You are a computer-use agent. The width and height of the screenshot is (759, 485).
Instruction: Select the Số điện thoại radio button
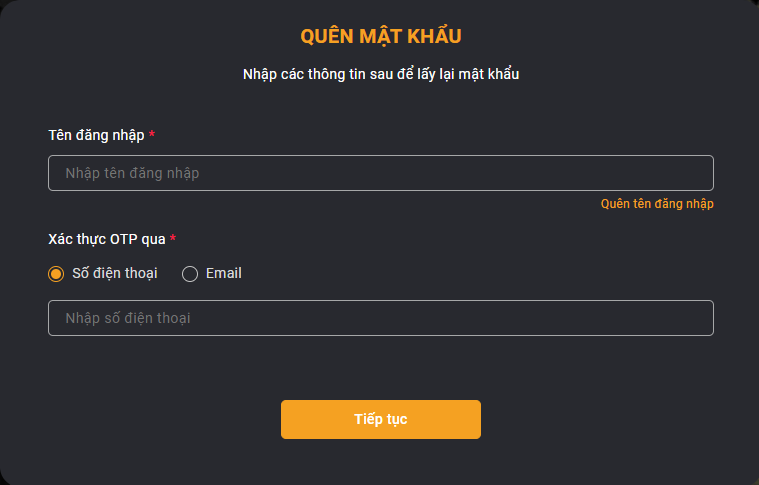[56, 274]
